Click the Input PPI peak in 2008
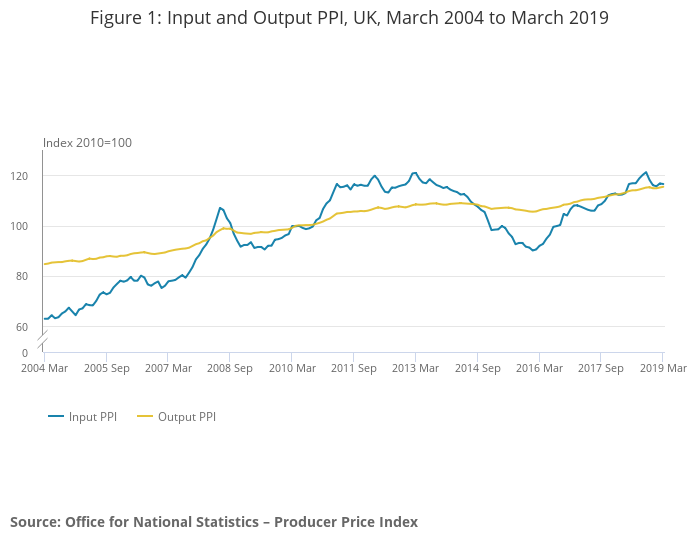Image resolution: width=700 pixels, height=549 pixels. (x=220, y=208)
